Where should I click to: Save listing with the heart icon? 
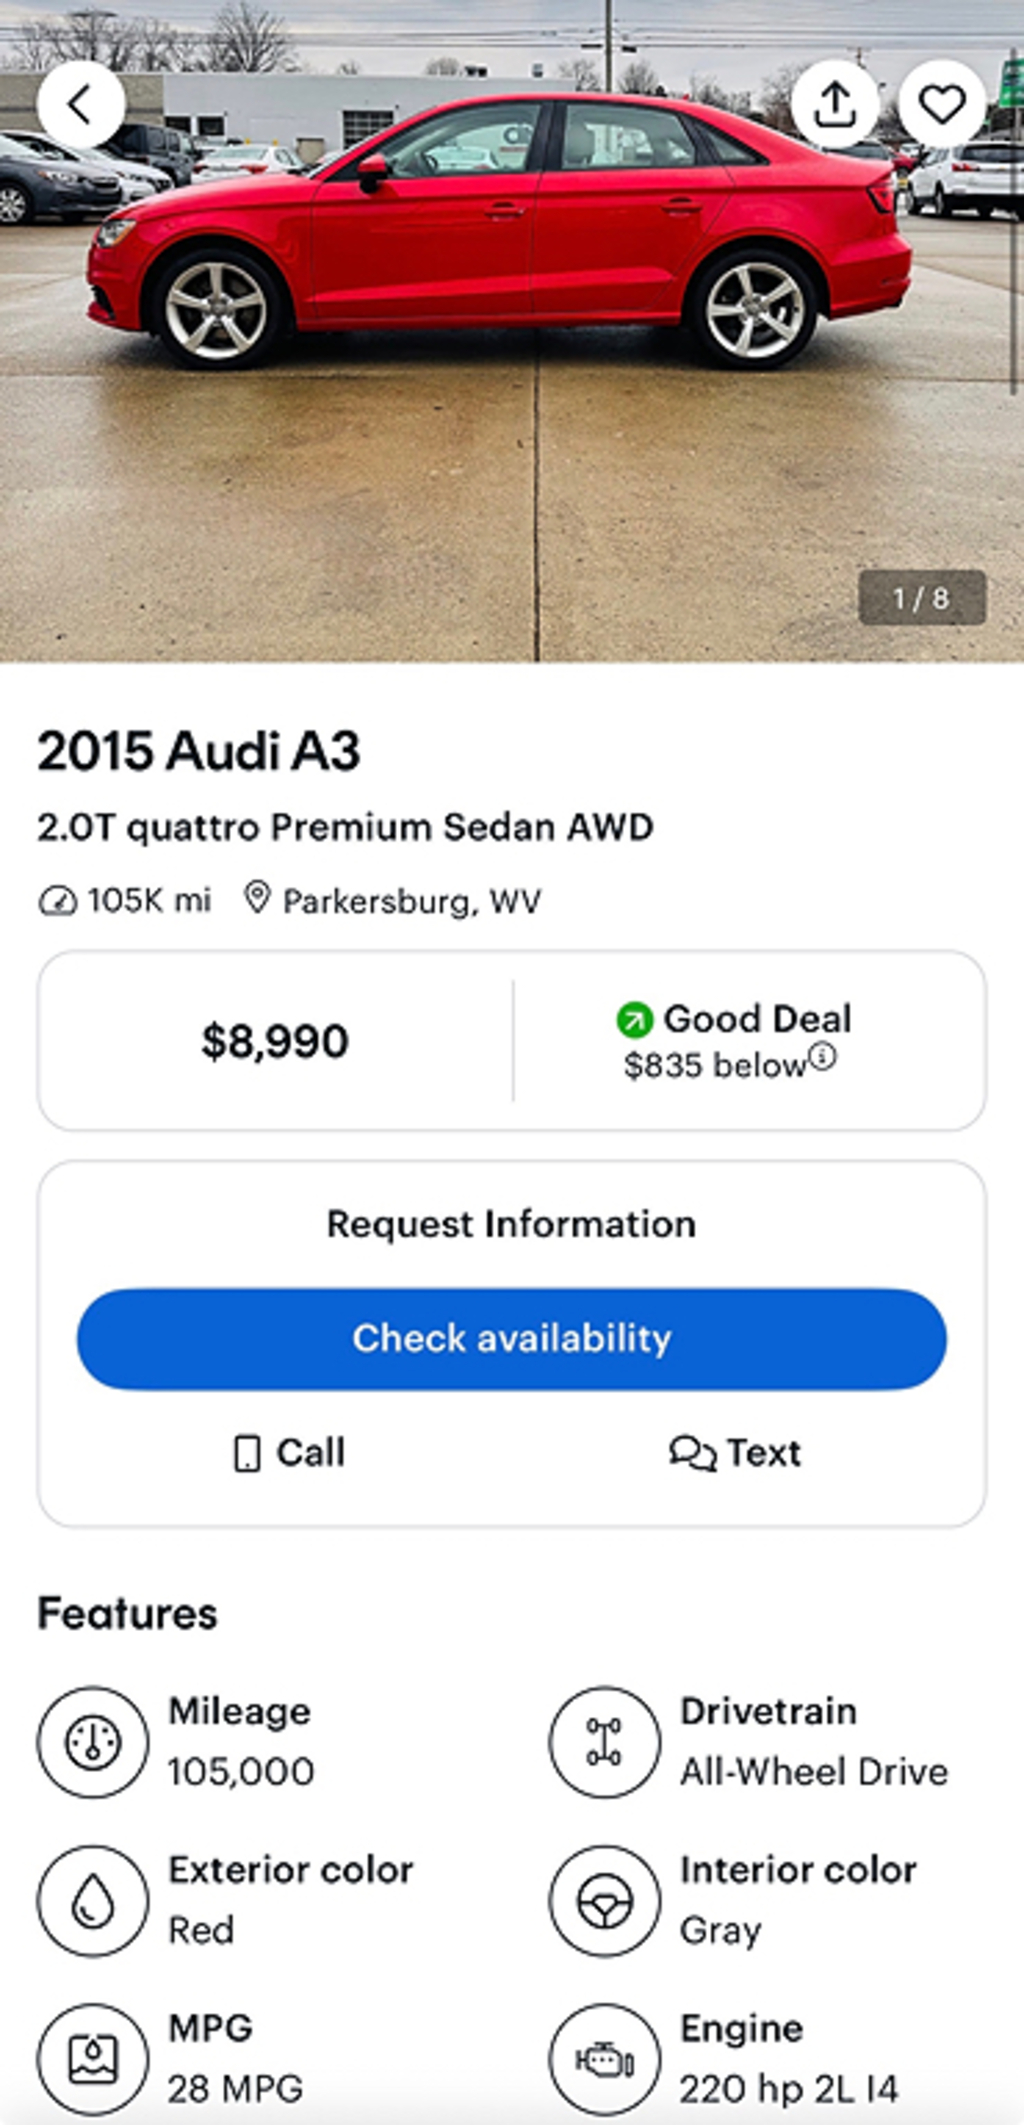click(941, 104)
